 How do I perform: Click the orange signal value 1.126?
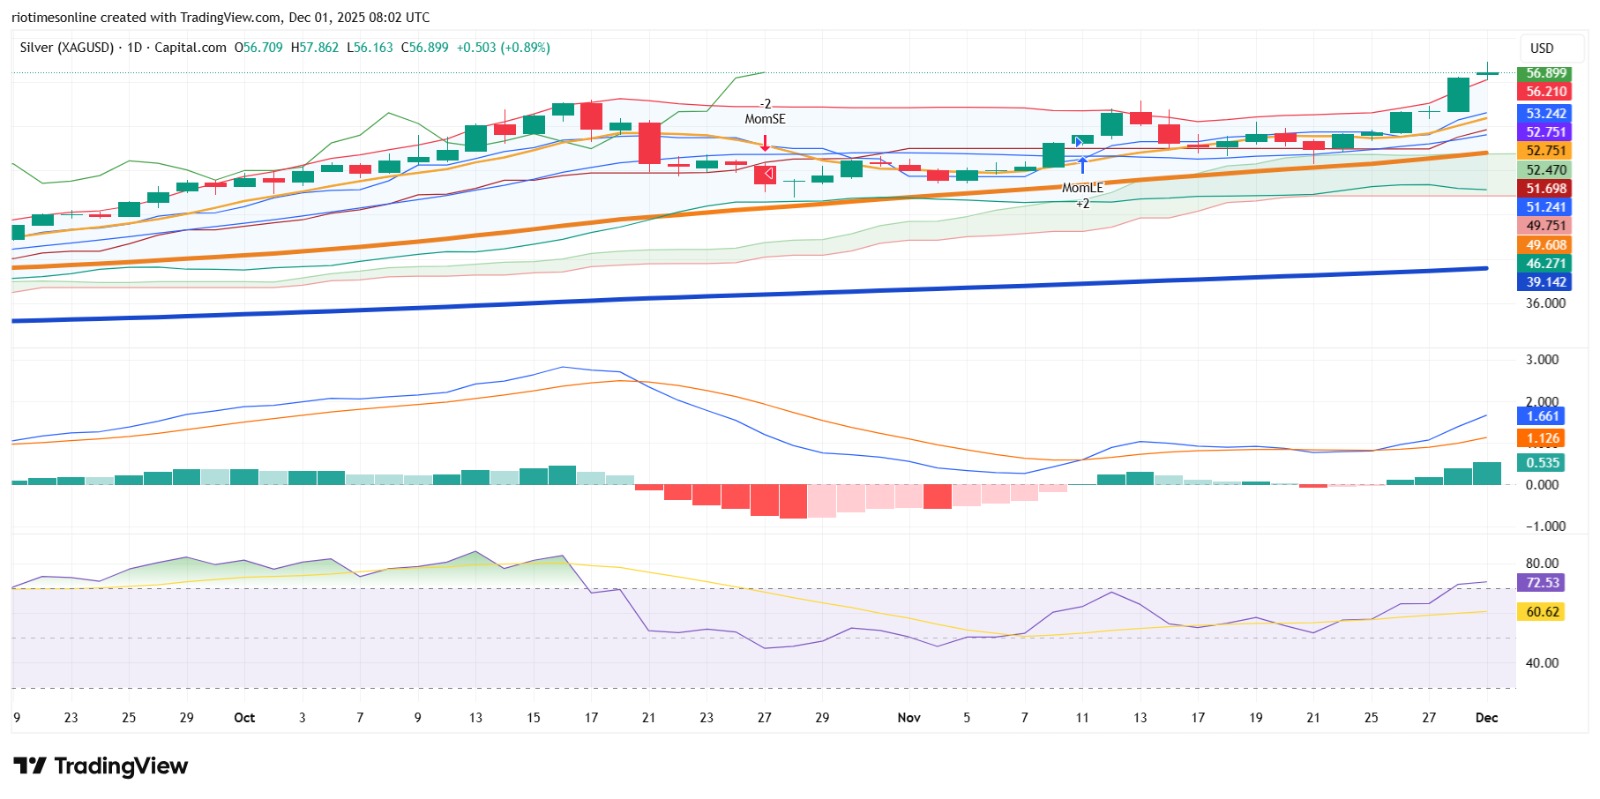click(1542, 438)
